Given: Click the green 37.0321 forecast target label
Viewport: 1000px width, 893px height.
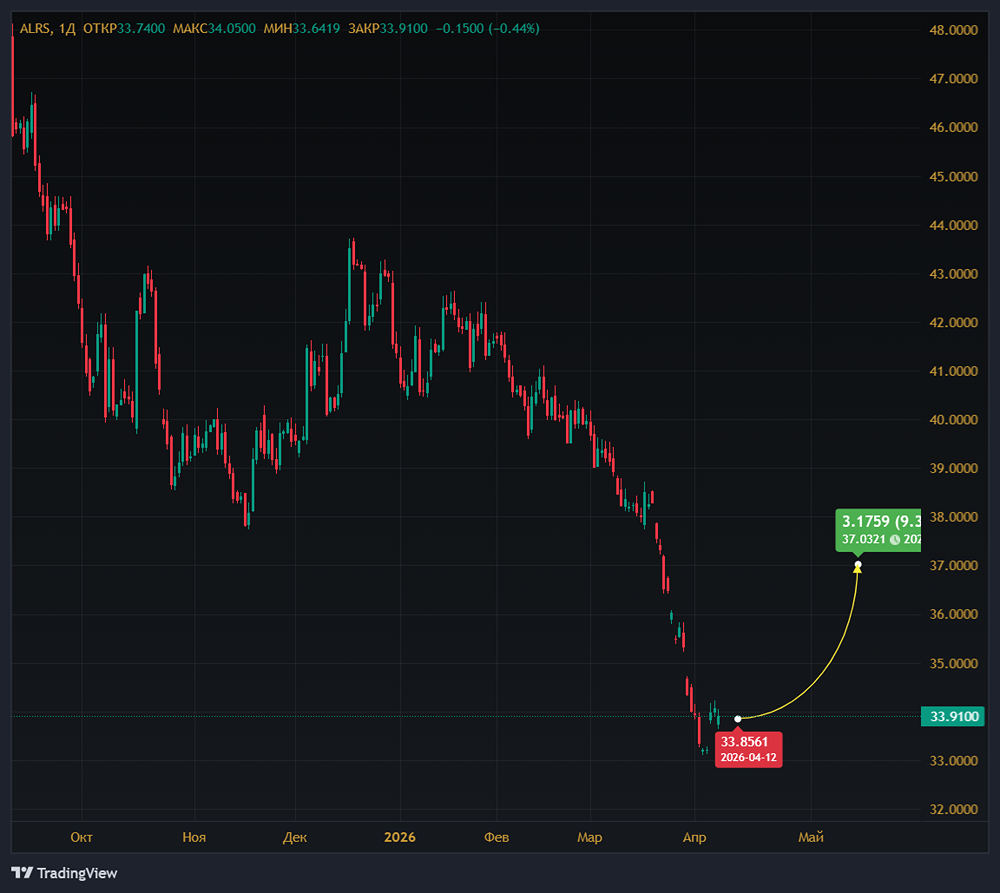Looking at the screenshot, I should coord(878,529).
